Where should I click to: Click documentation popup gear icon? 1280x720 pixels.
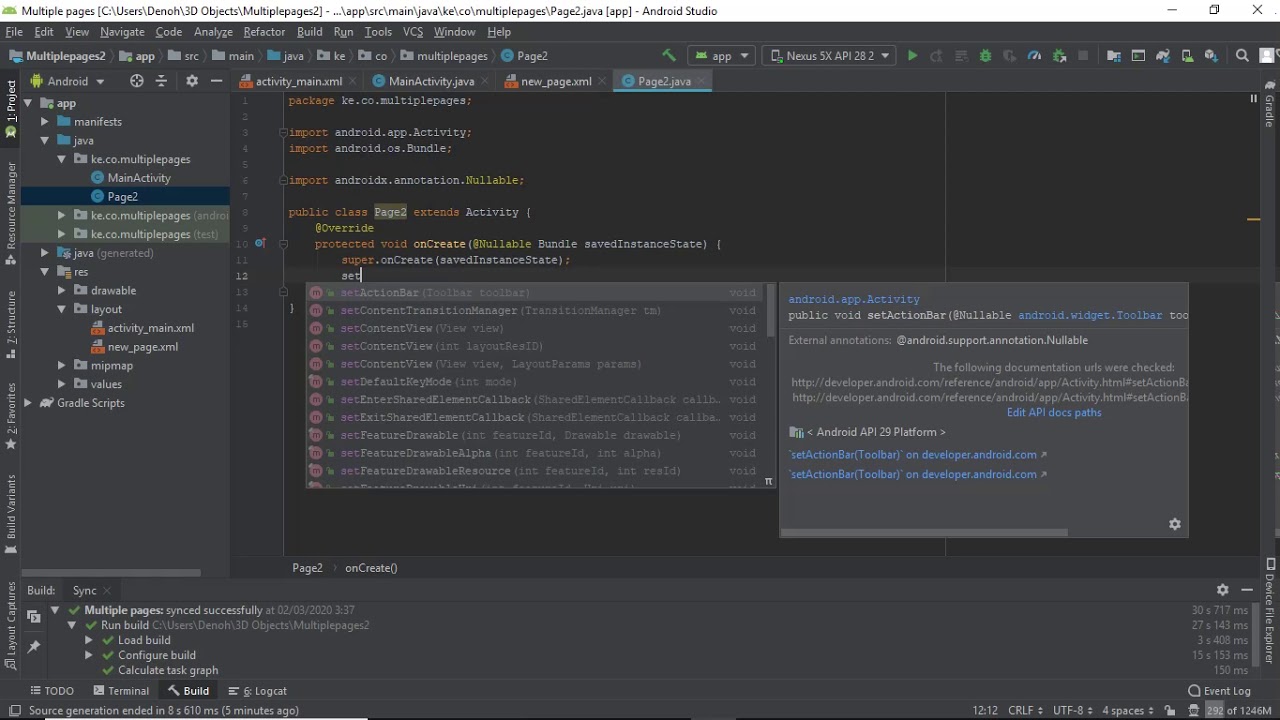(1175, 524)
